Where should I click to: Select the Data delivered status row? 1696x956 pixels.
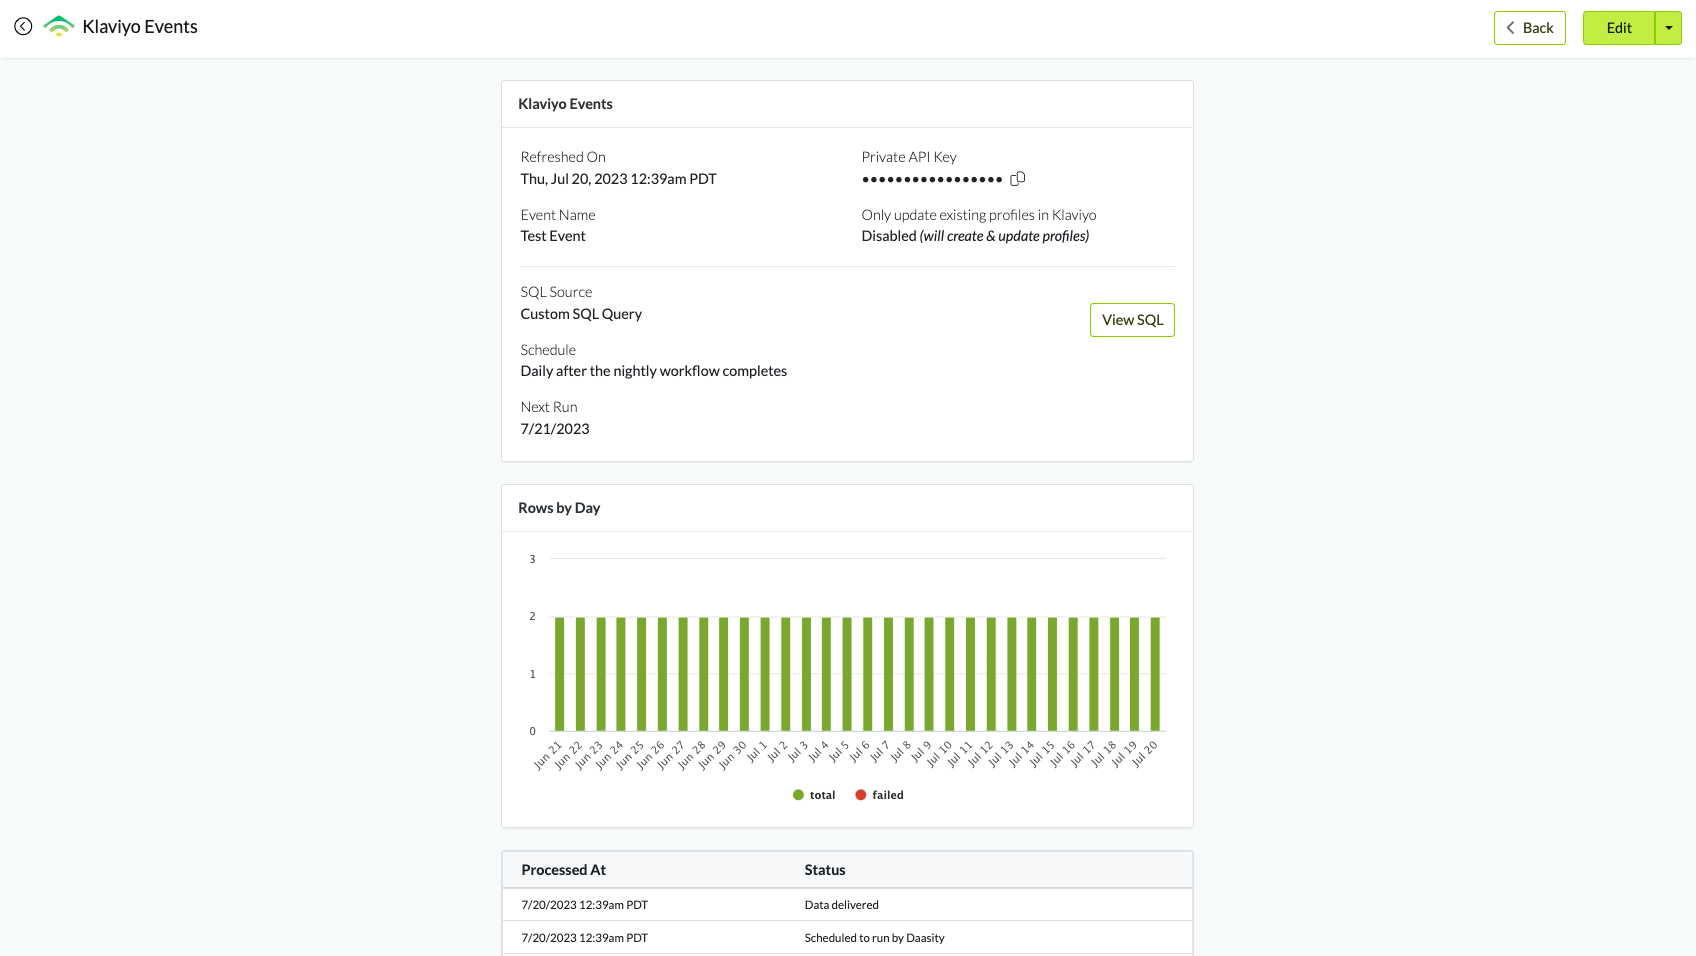pyautogui.click(x=842, y=905)
